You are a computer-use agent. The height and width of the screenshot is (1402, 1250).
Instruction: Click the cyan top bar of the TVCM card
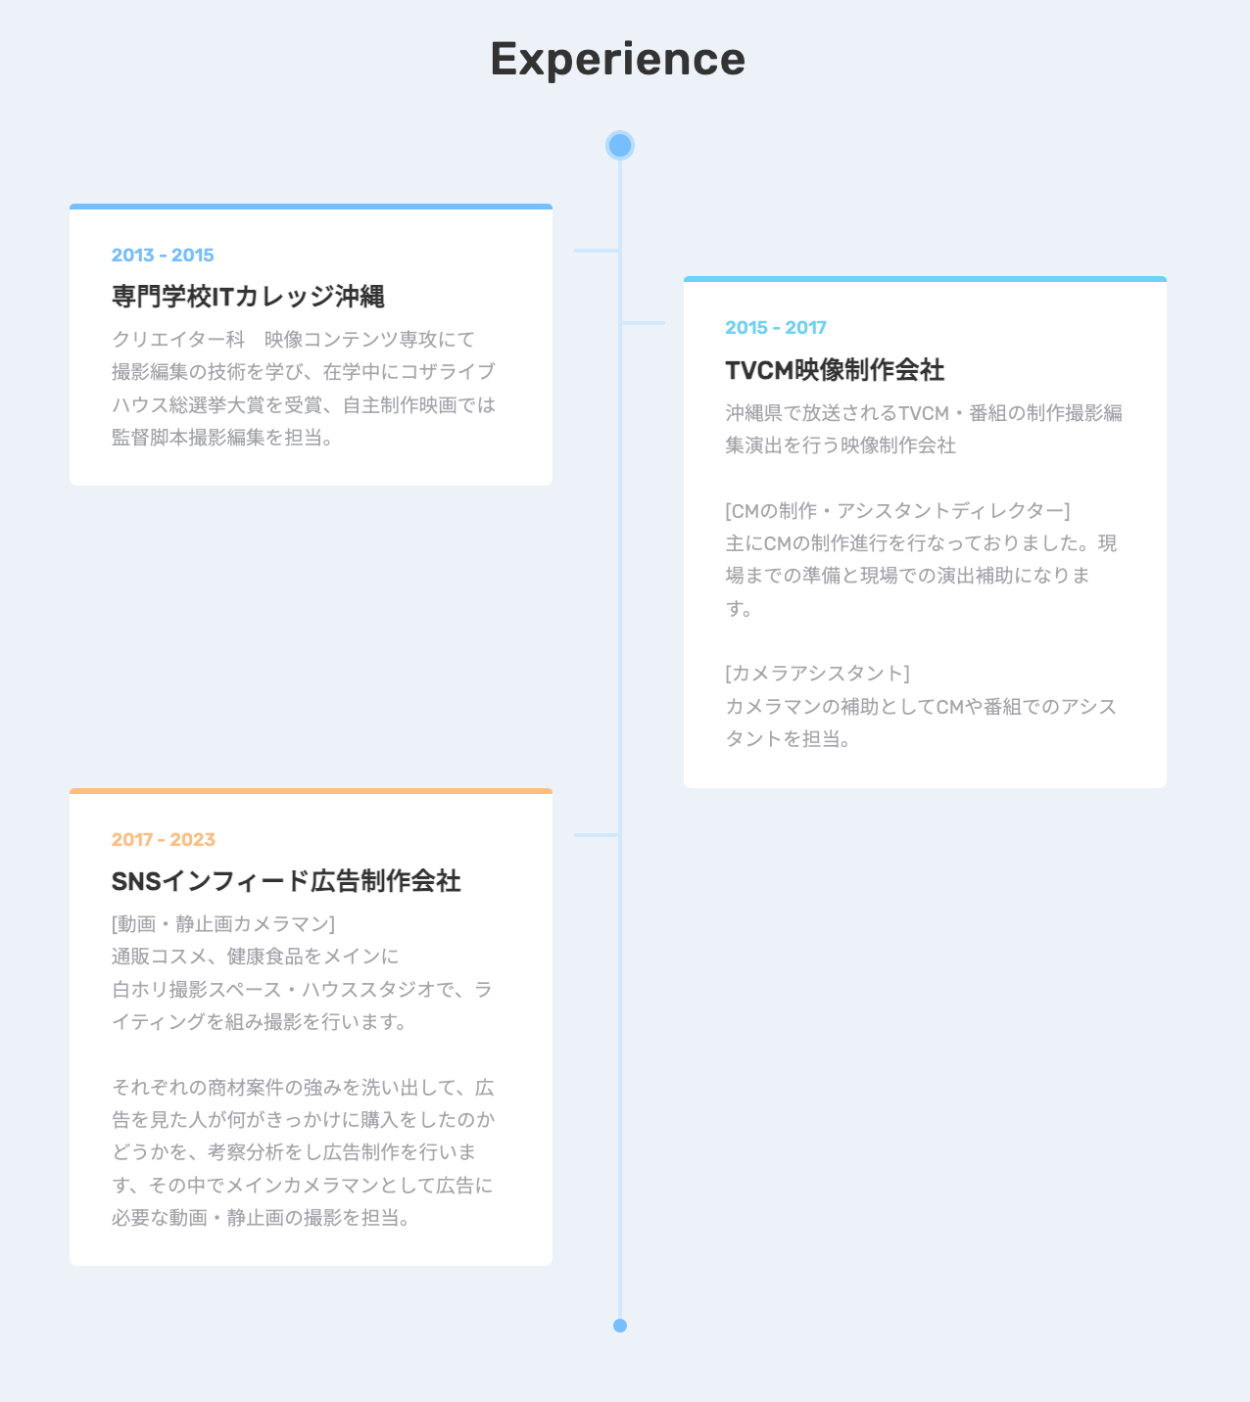925,279
